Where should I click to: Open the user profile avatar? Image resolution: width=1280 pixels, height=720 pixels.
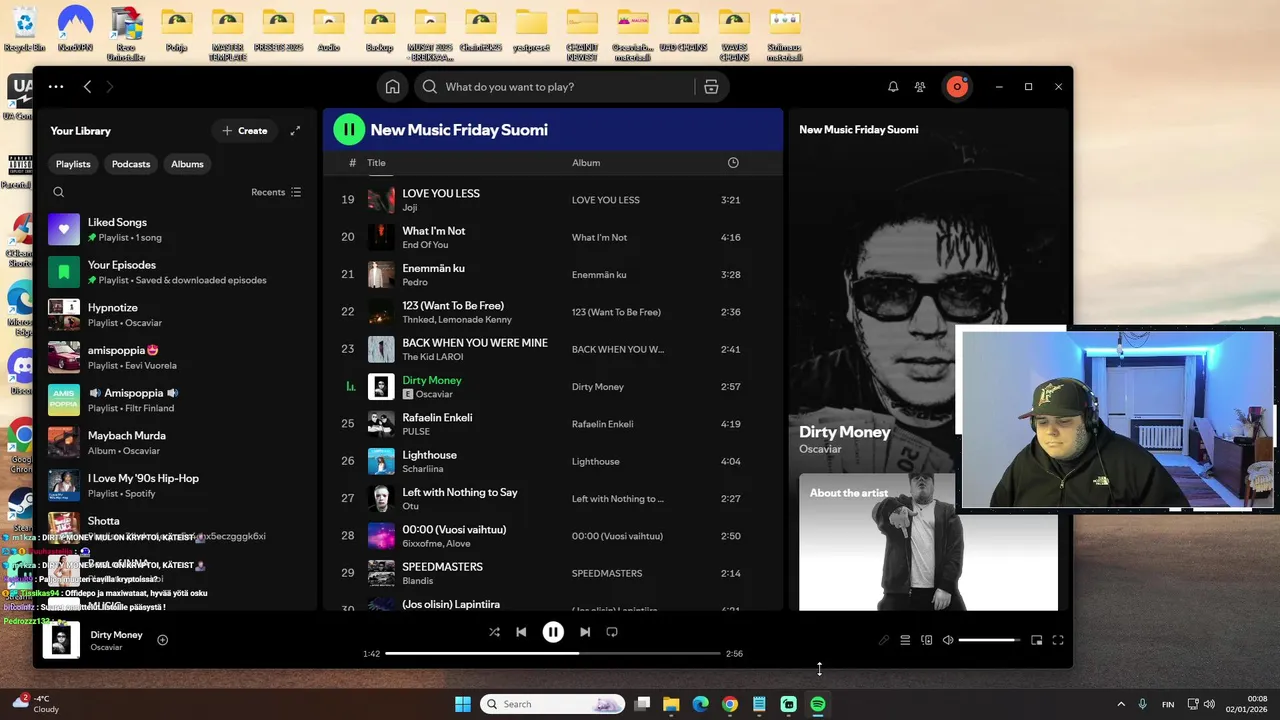pyautogui.click(x=957, y=87)
